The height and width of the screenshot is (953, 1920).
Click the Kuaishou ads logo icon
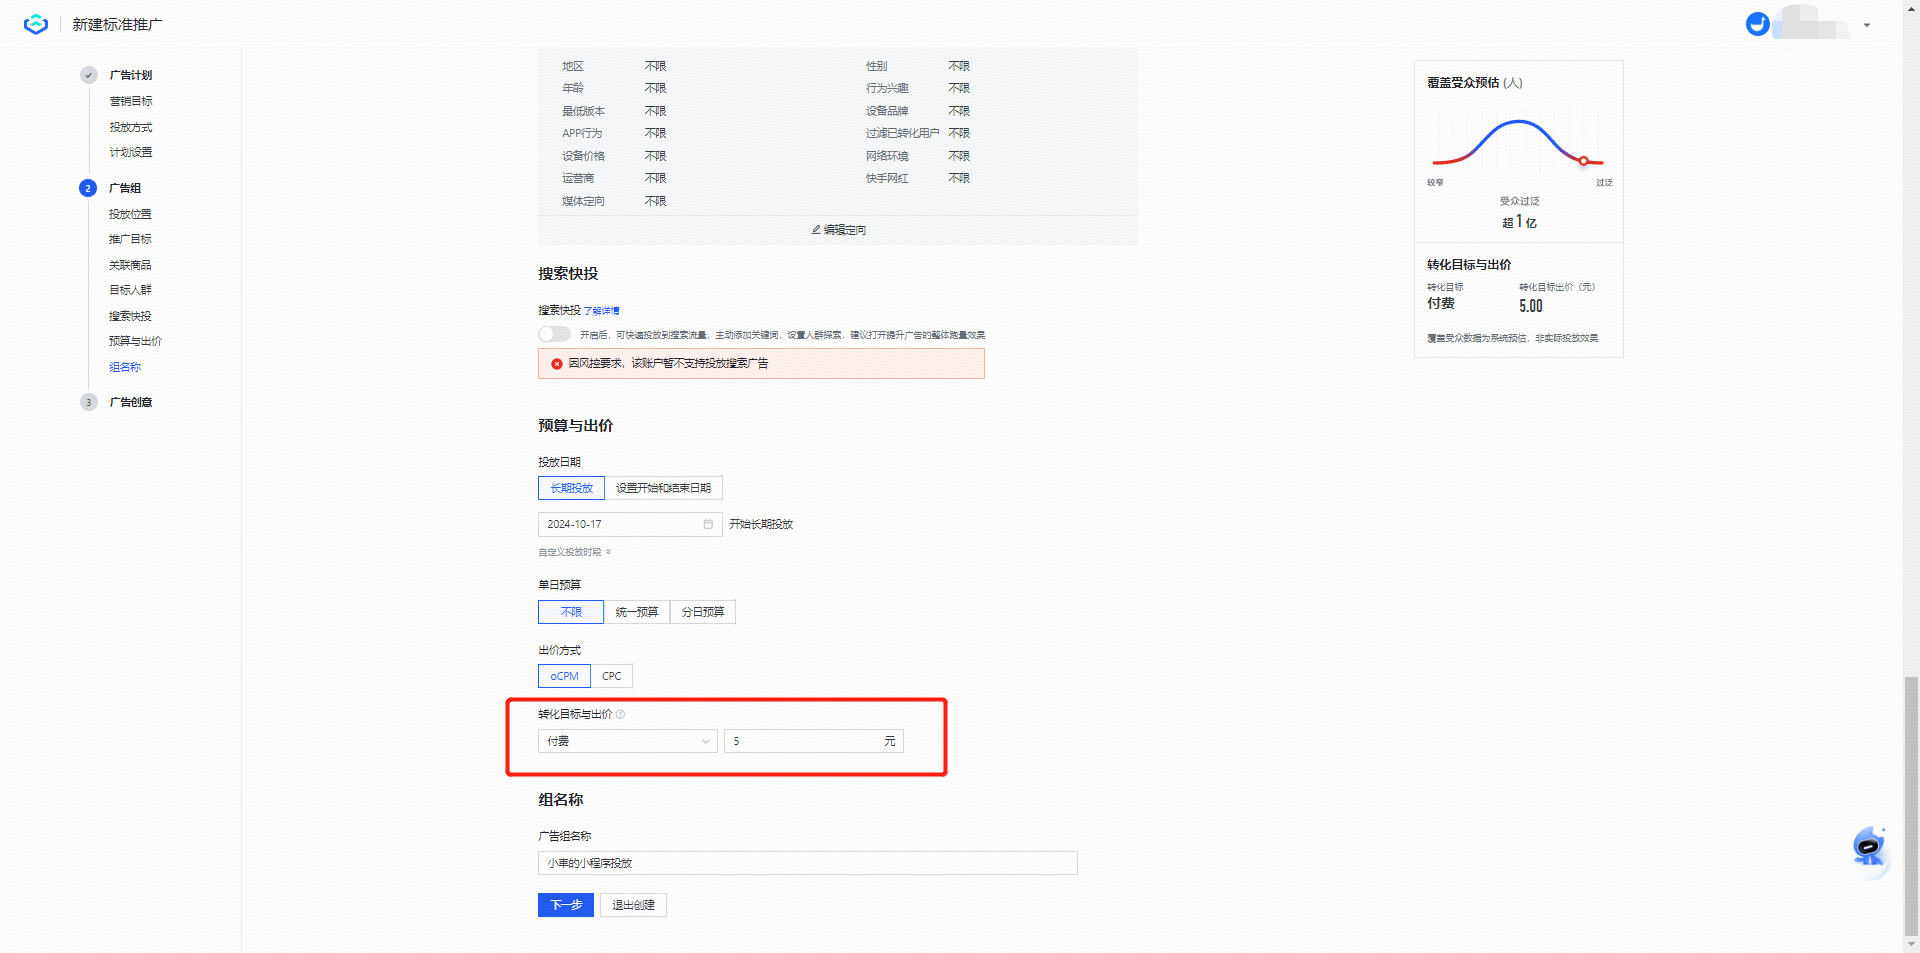pos(36,24)
